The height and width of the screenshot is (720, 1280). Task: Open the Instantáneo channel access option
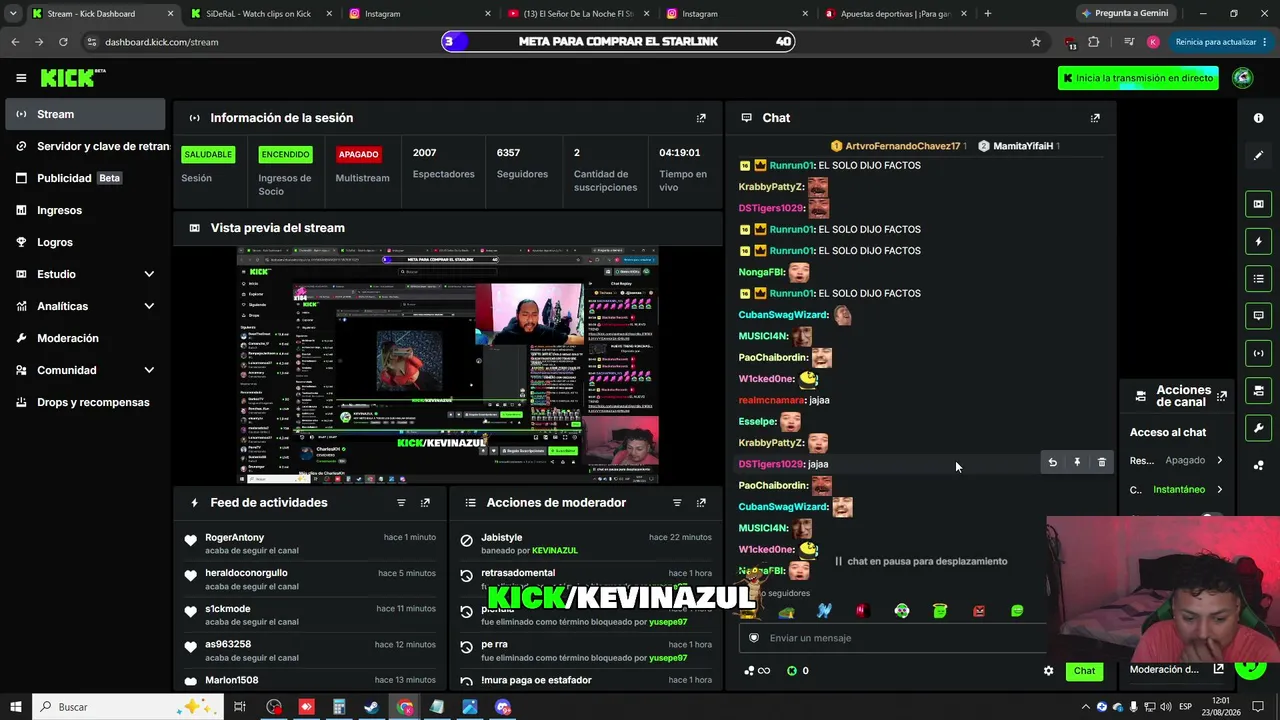pyautogui.click(x=1178, y=490)
